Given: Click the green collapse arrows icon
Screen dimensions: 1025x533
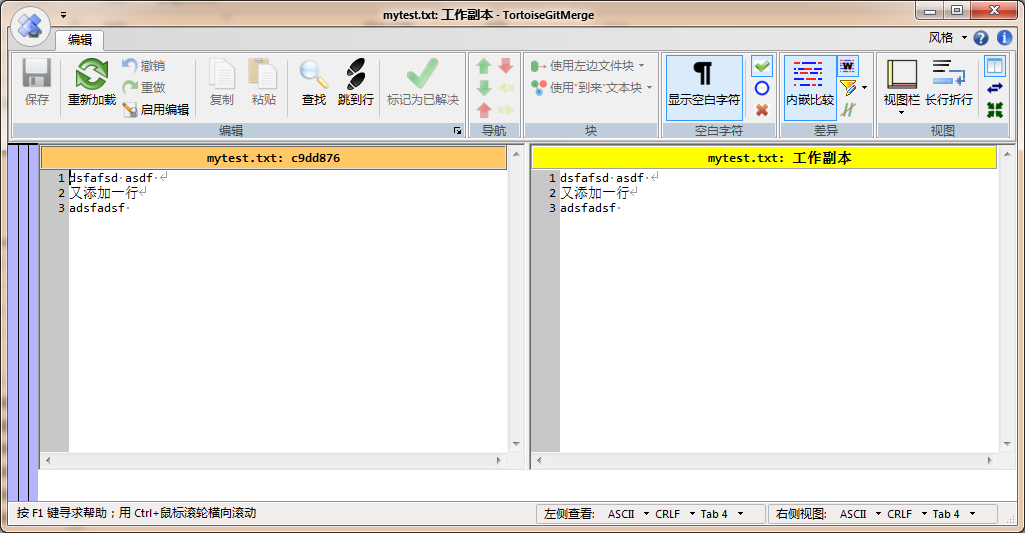Looking at the screenshot, I should pos(995,110).
